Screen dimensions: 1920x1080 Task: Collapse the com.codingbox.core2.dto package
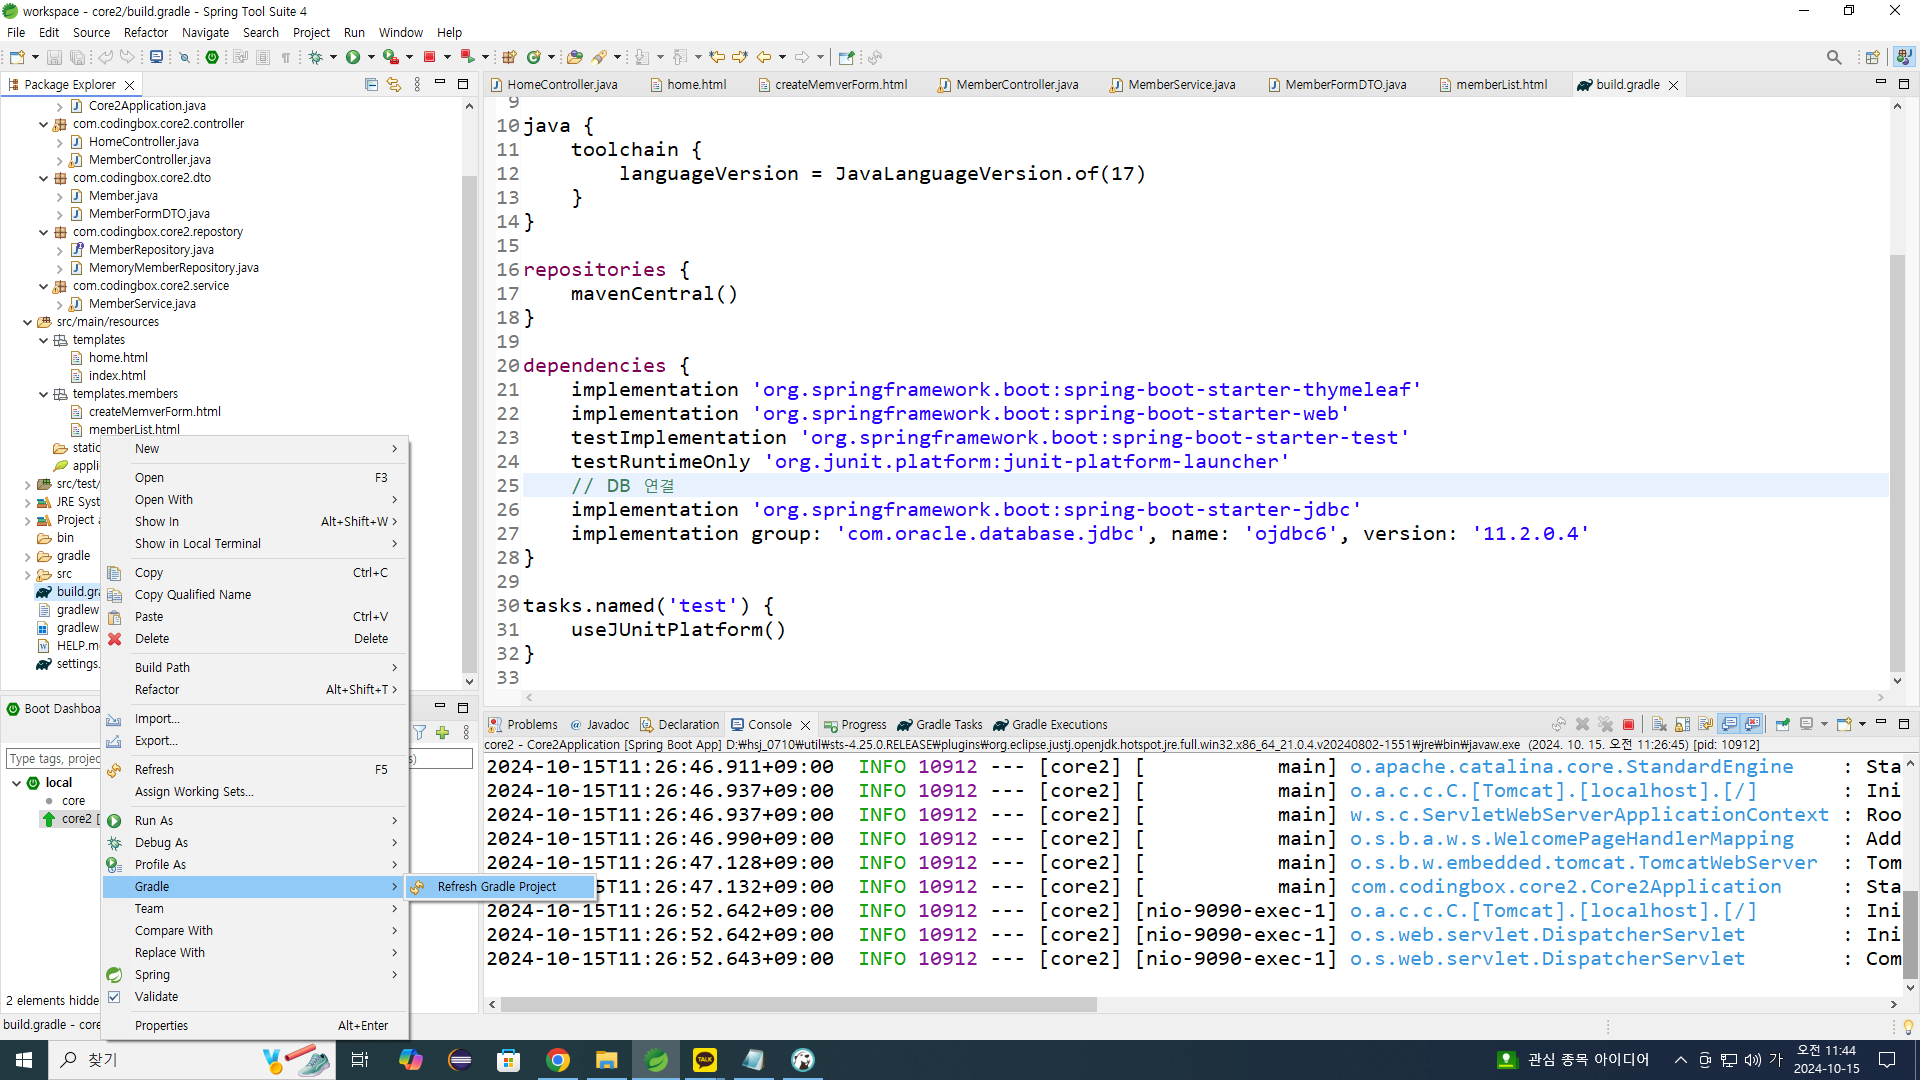click(x=44, y=178)
